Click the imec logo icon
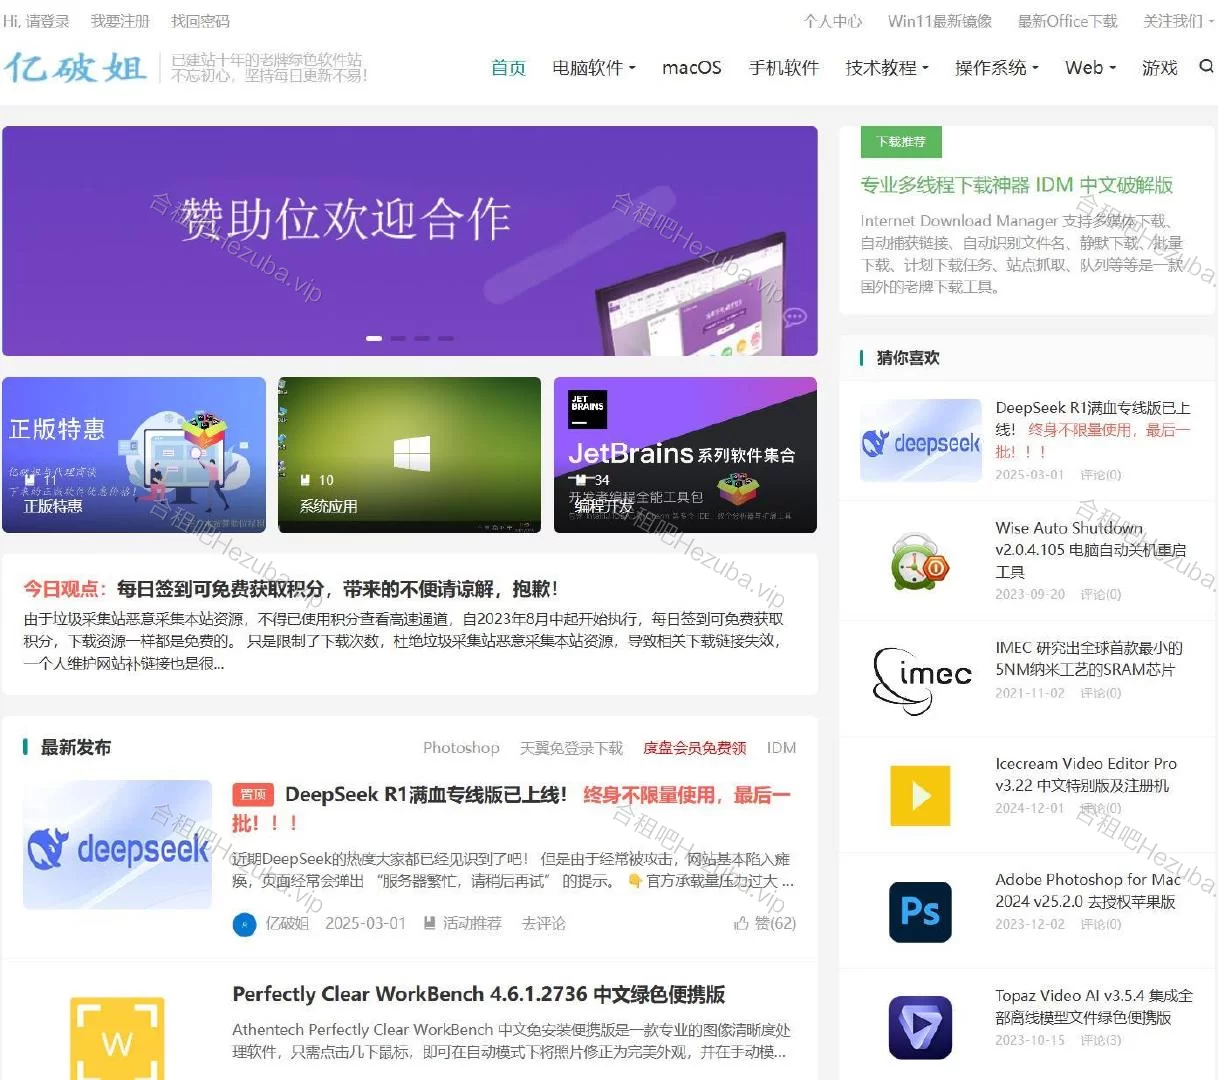The image size is (1218, 1080). pyautogui.click(x=921, y=679)
